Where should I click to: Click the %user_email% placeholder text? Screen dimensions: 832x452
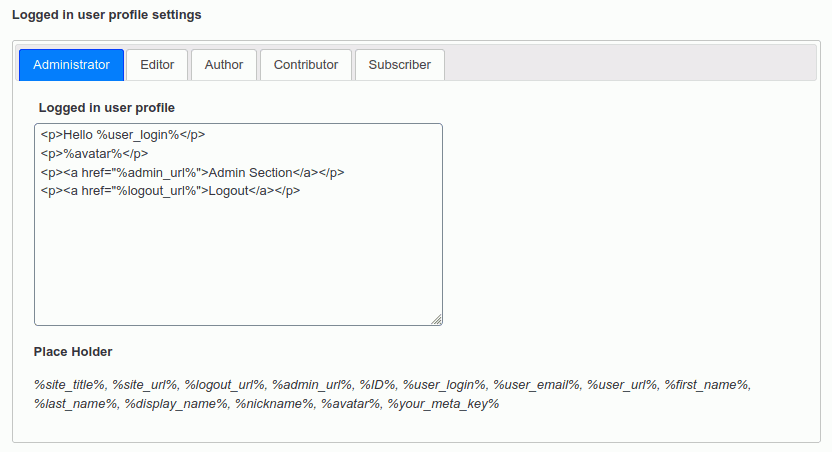coord(536,385)
